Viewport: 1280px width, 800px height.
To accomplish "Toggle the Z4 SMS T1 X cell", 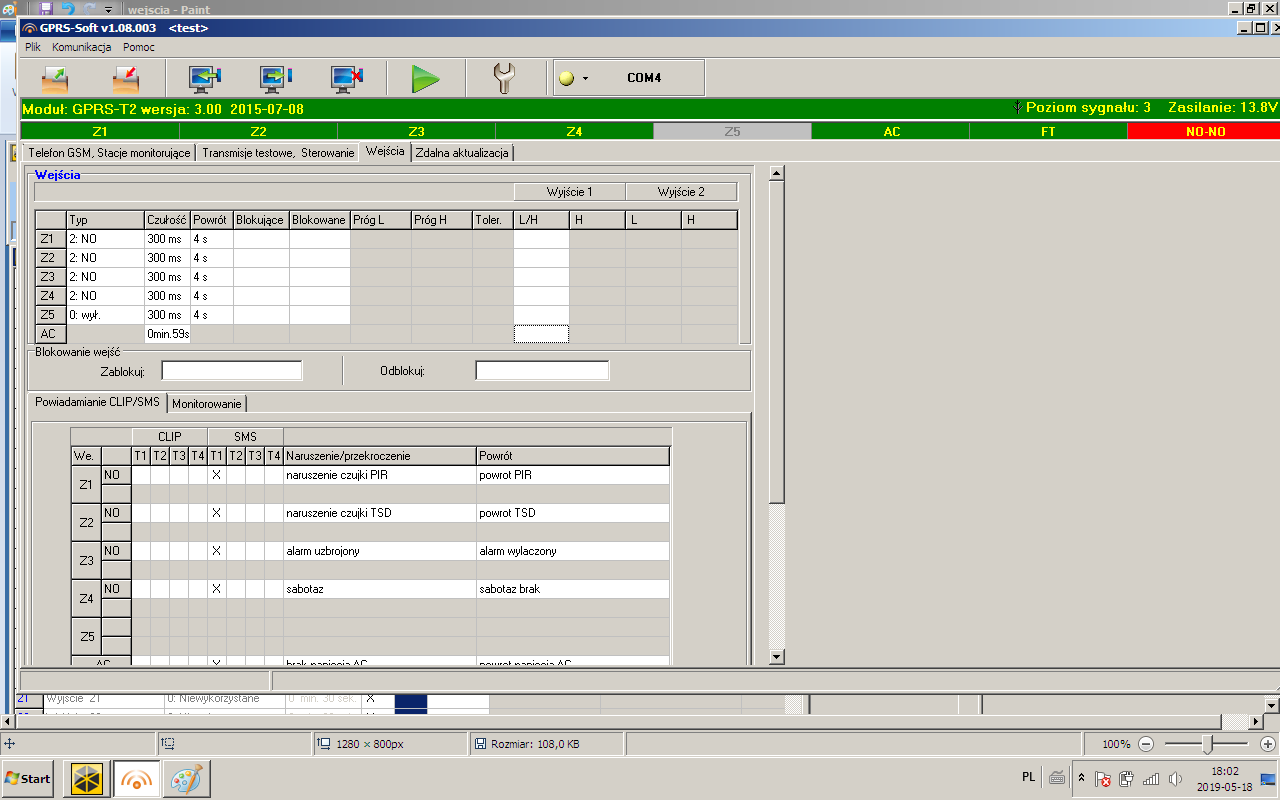I will tap(216, 589).
